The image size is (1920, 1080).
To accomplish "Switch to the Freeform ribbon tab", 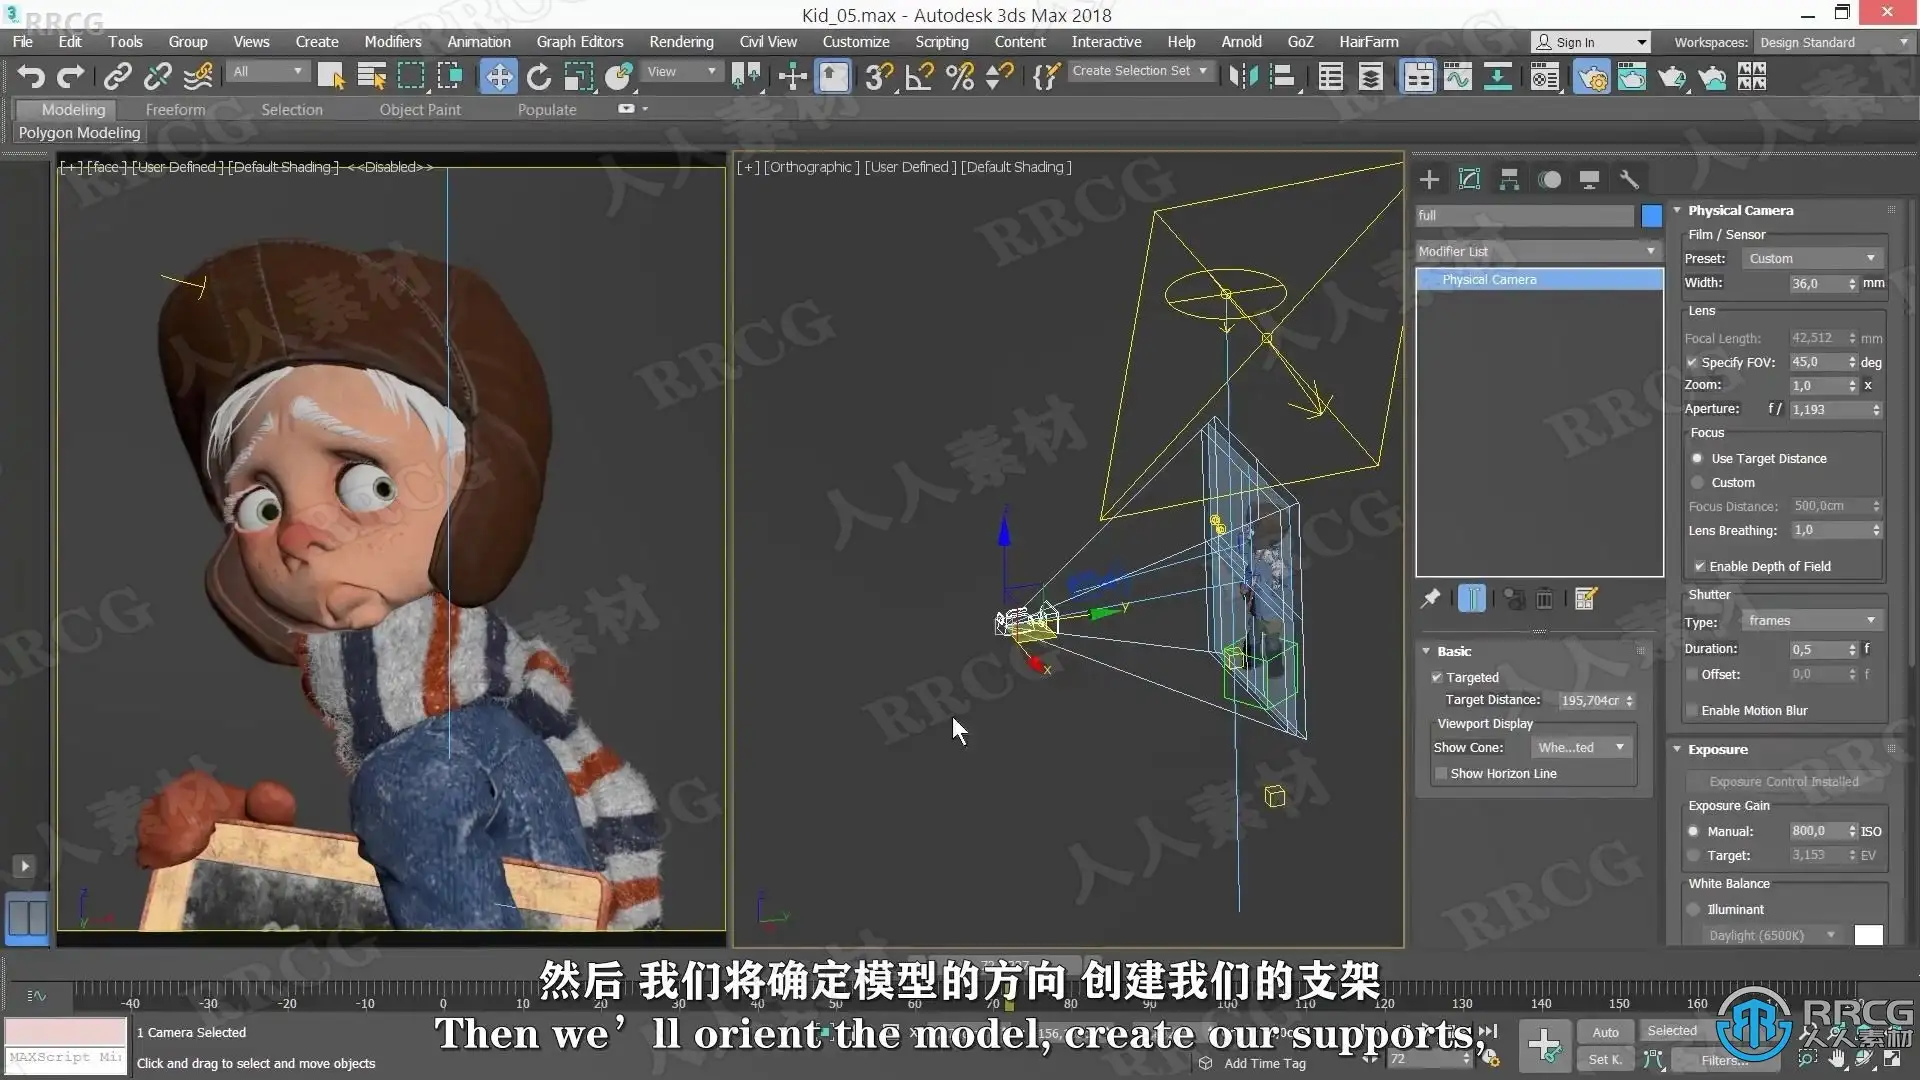I will (175, 109).
